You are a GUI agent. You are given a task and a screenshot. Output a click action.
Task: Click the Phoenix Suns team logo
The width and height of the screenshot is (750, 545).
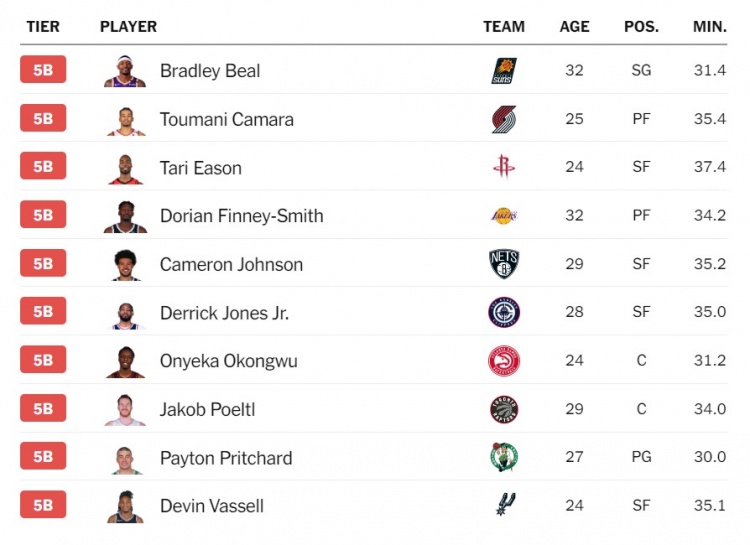pos(504,71)
